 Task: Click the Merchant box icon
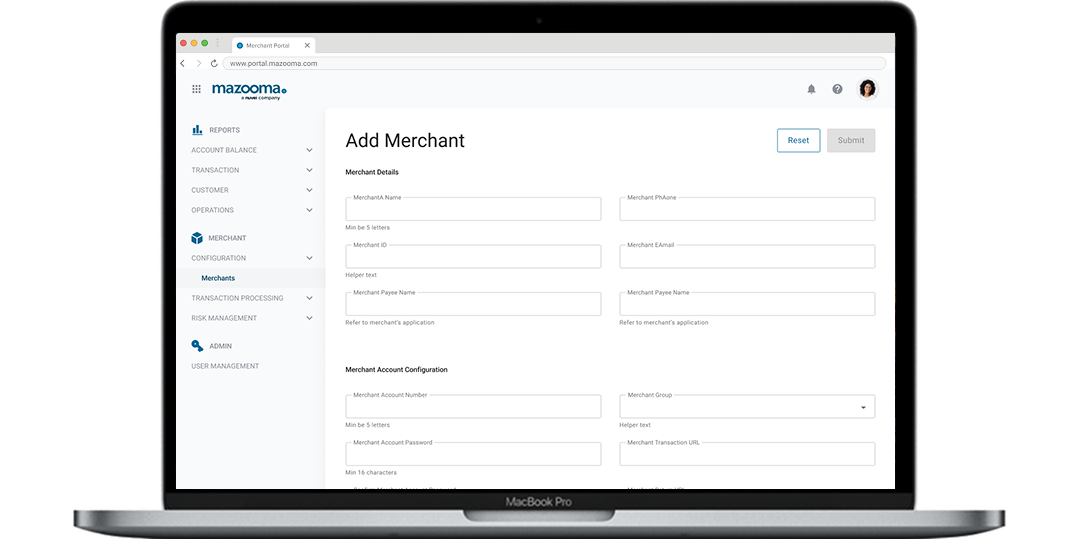(197, 238)
